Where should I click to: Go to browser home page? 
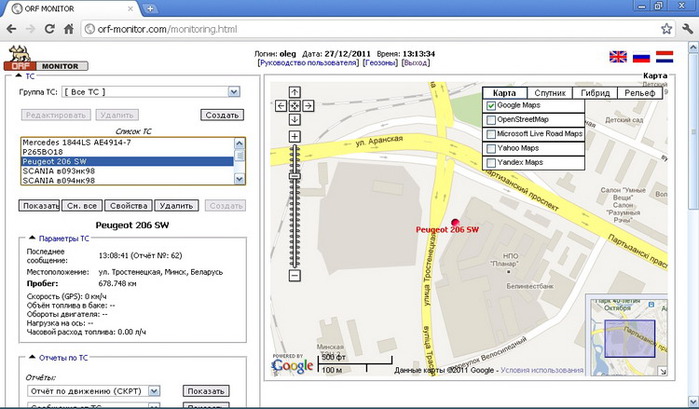(x=69, y=29)
